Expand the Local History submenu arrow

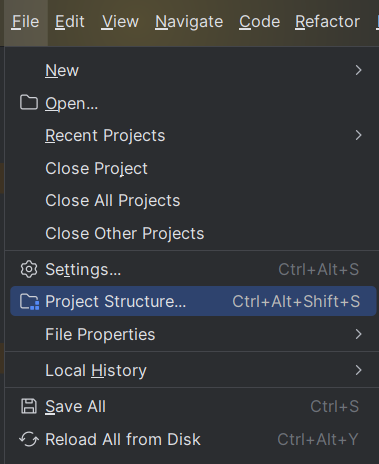coord(358,370)
